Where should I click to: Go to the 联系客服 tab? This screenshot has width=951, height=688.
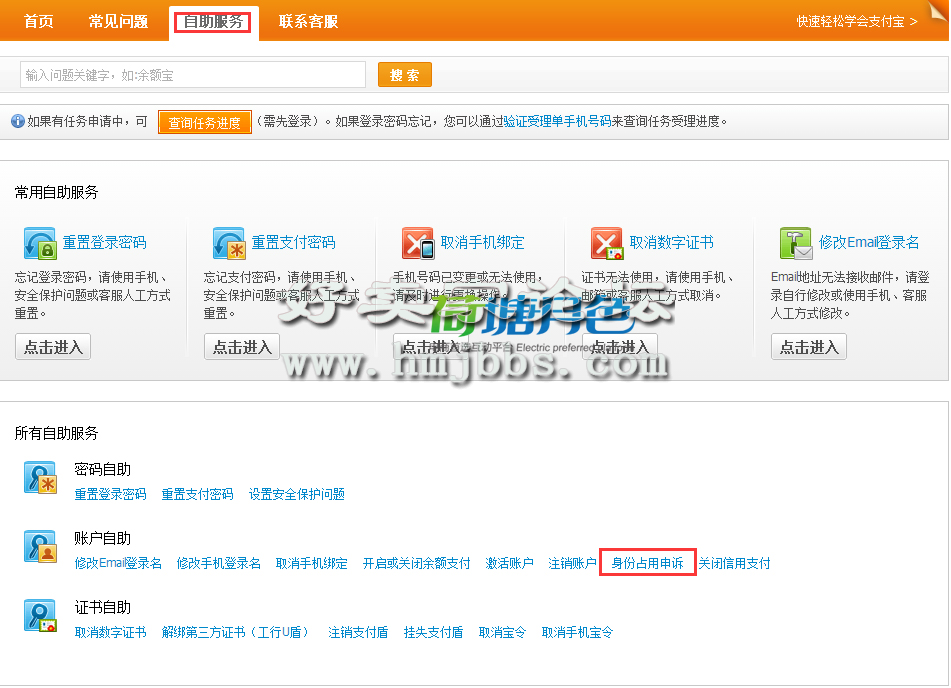(308, 21)
